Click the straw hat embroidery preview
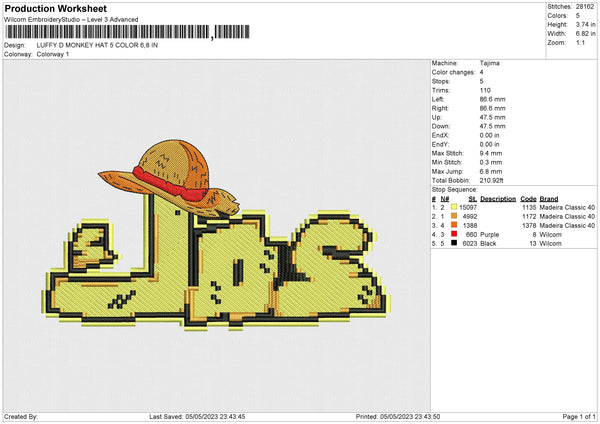Screen dimensions: 600x424 click(169, 179)
